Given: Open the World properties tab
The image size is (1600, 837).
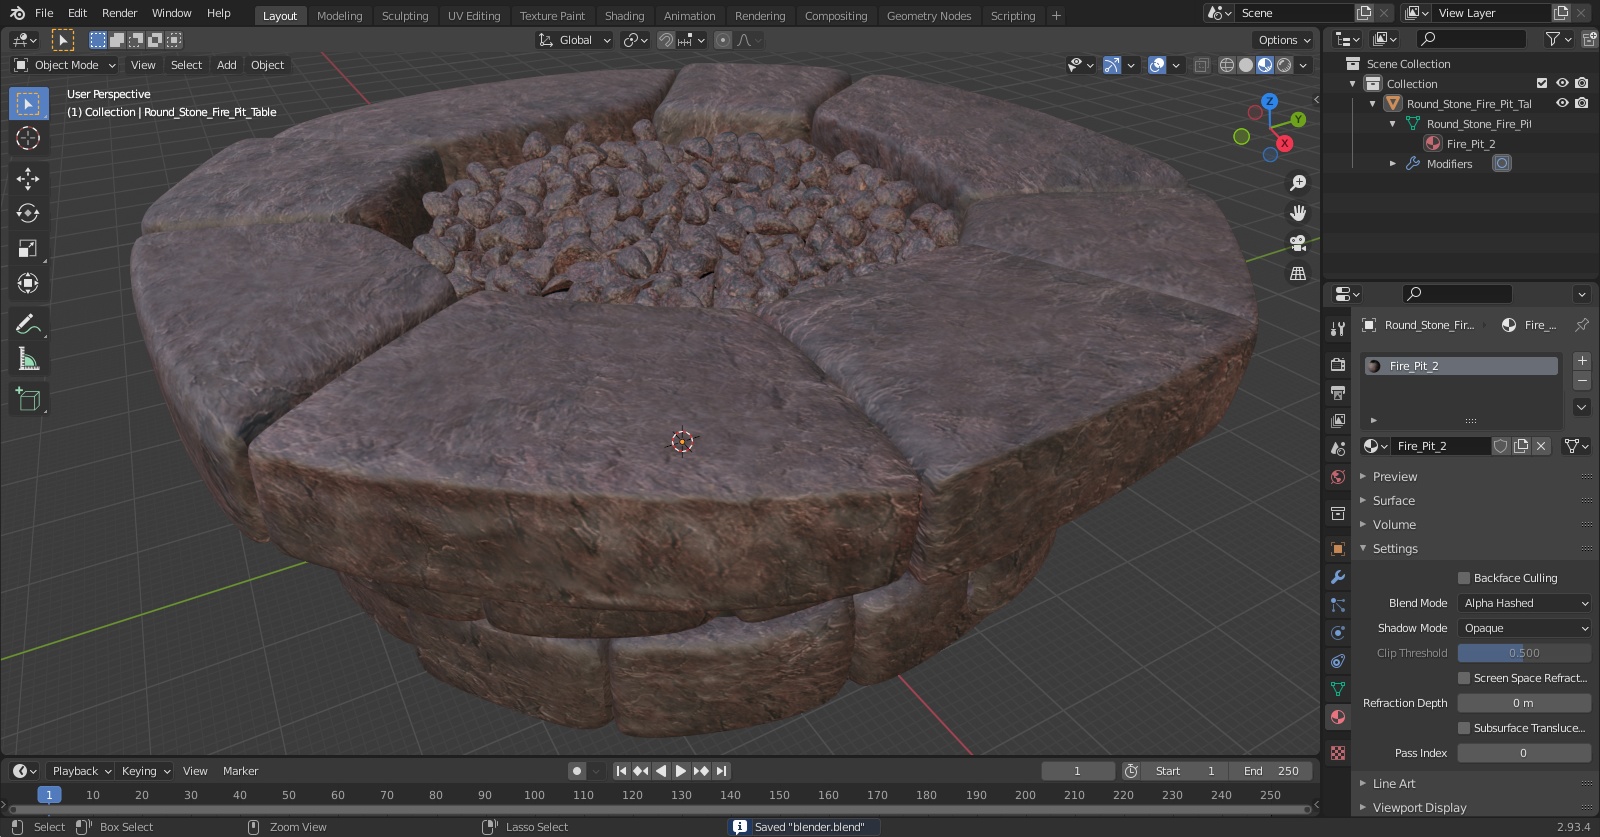Looking at the screenshot, I should pyautogui.click(x=1337, y=476).
